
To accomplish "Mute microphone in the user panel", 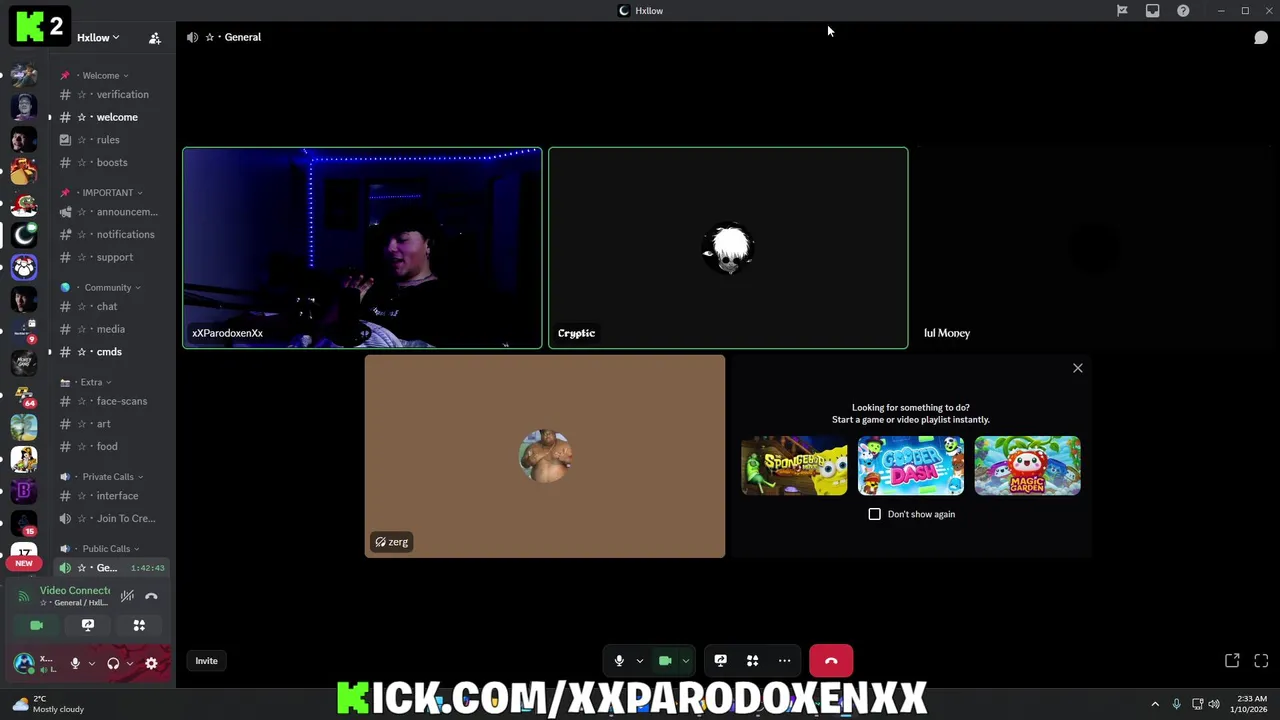I will click(x=75, y=663).
